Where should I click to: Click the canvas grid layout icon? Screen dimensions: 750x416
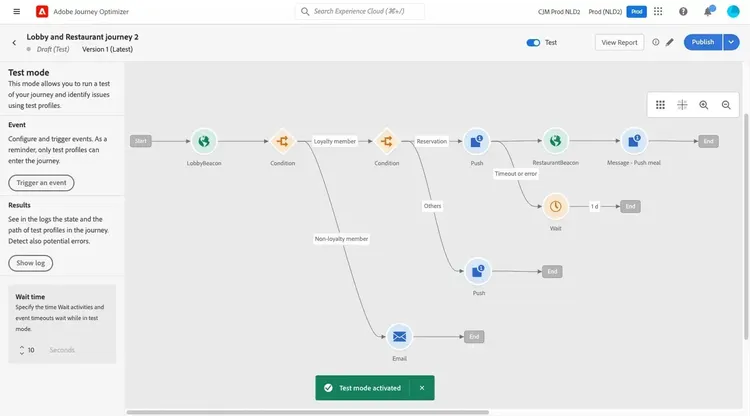(x=660, y=105)
